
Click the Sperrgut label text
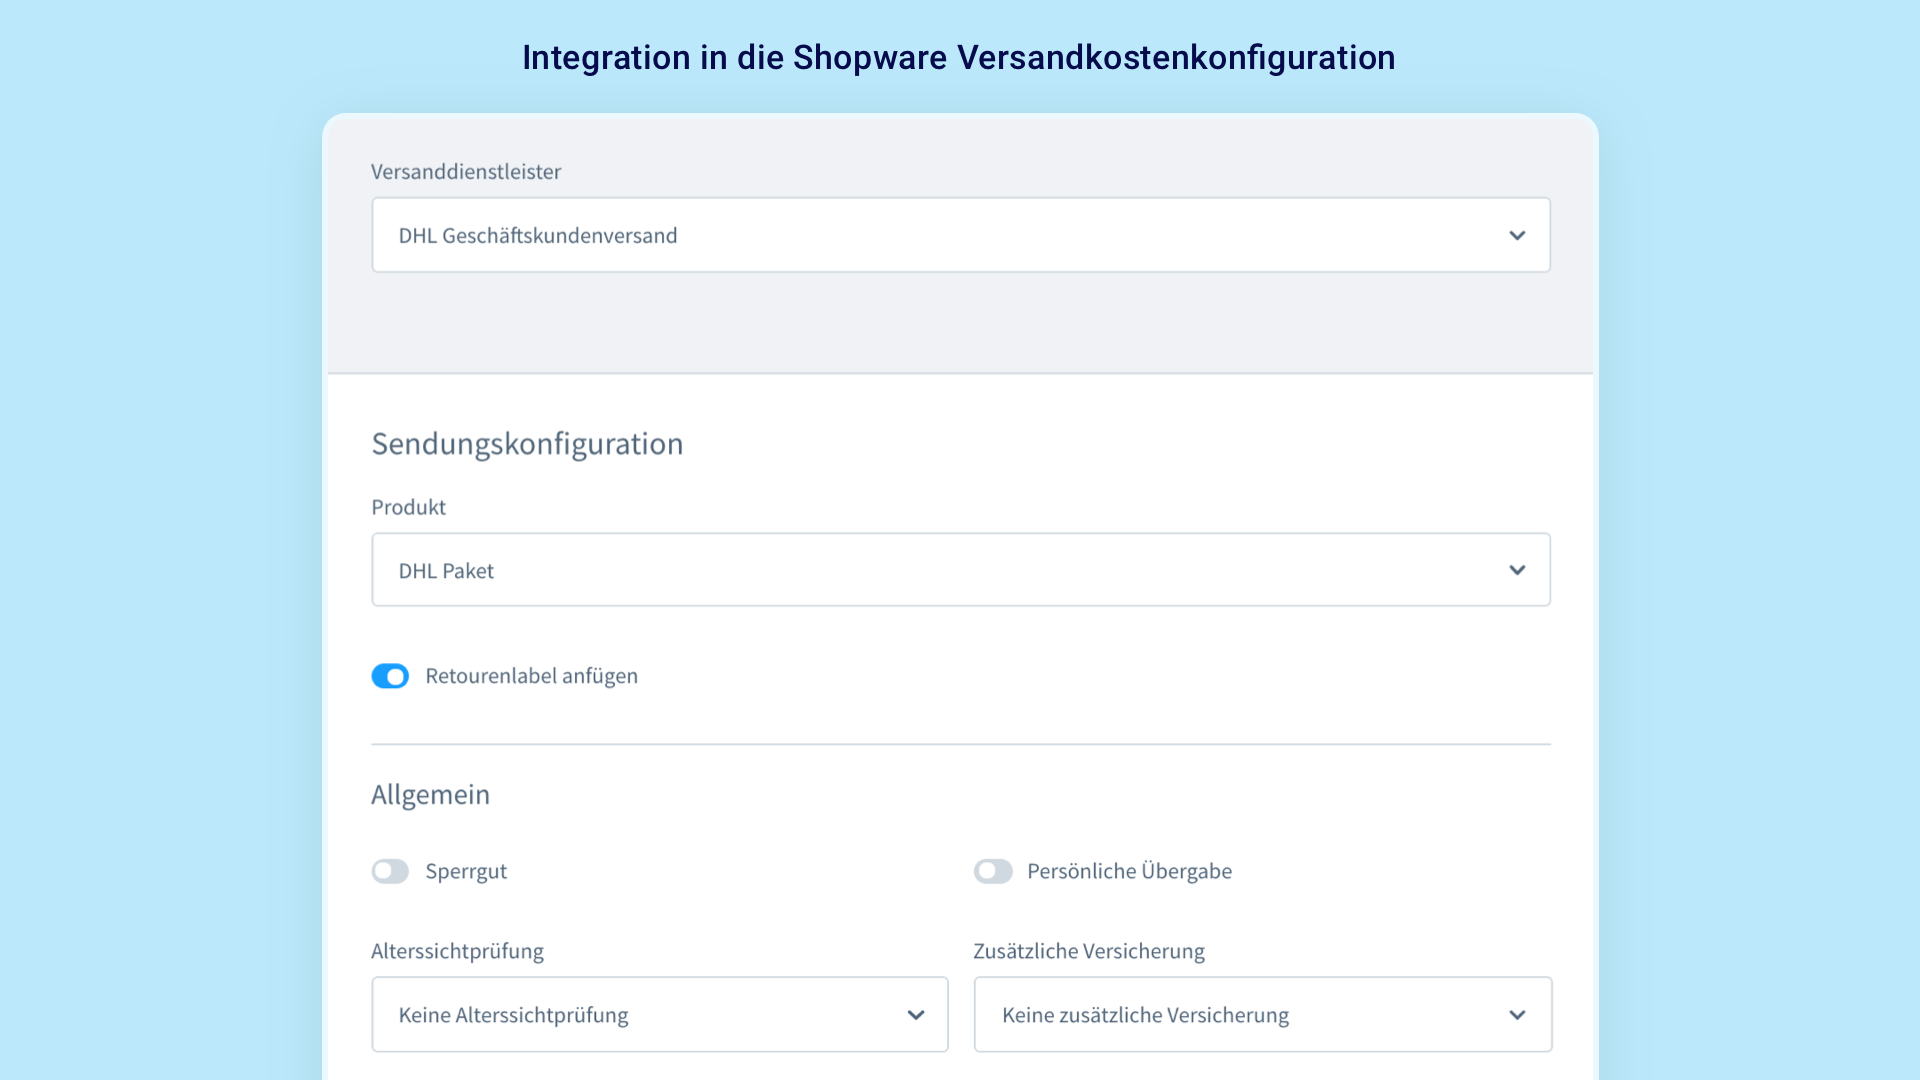tap(466, 871)
